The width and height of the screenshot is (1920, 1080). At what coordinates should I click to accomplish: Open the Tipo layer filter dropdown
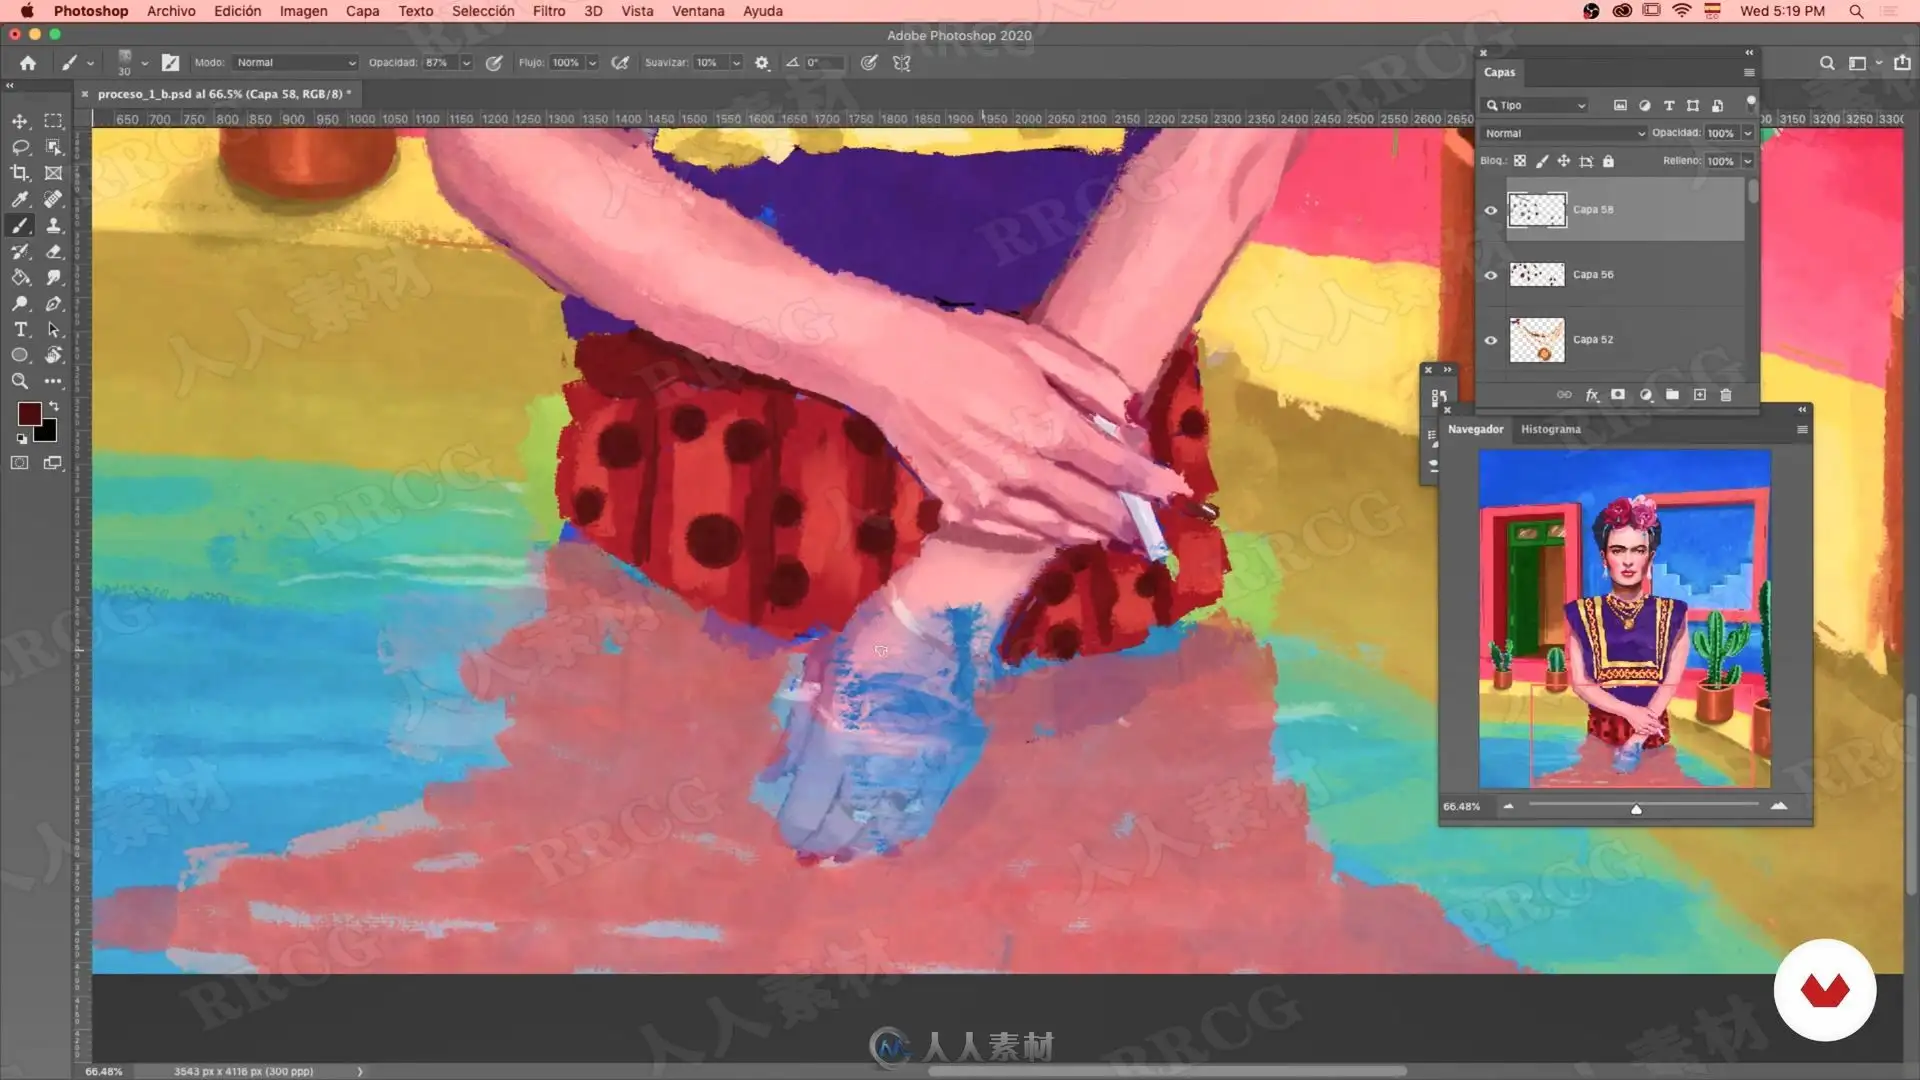pyautogui.click(x=1536, y=105)
